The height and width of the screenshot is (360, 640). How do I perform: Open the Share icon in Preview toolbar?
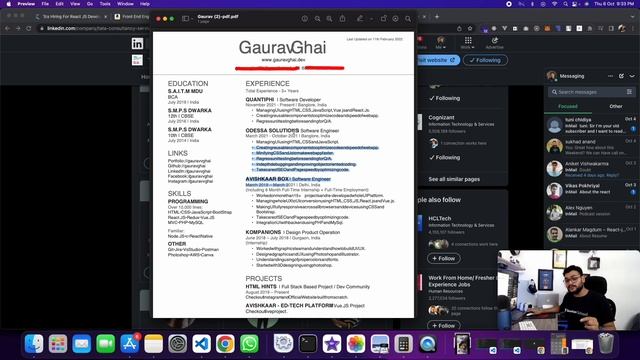(x=342, y=19)
